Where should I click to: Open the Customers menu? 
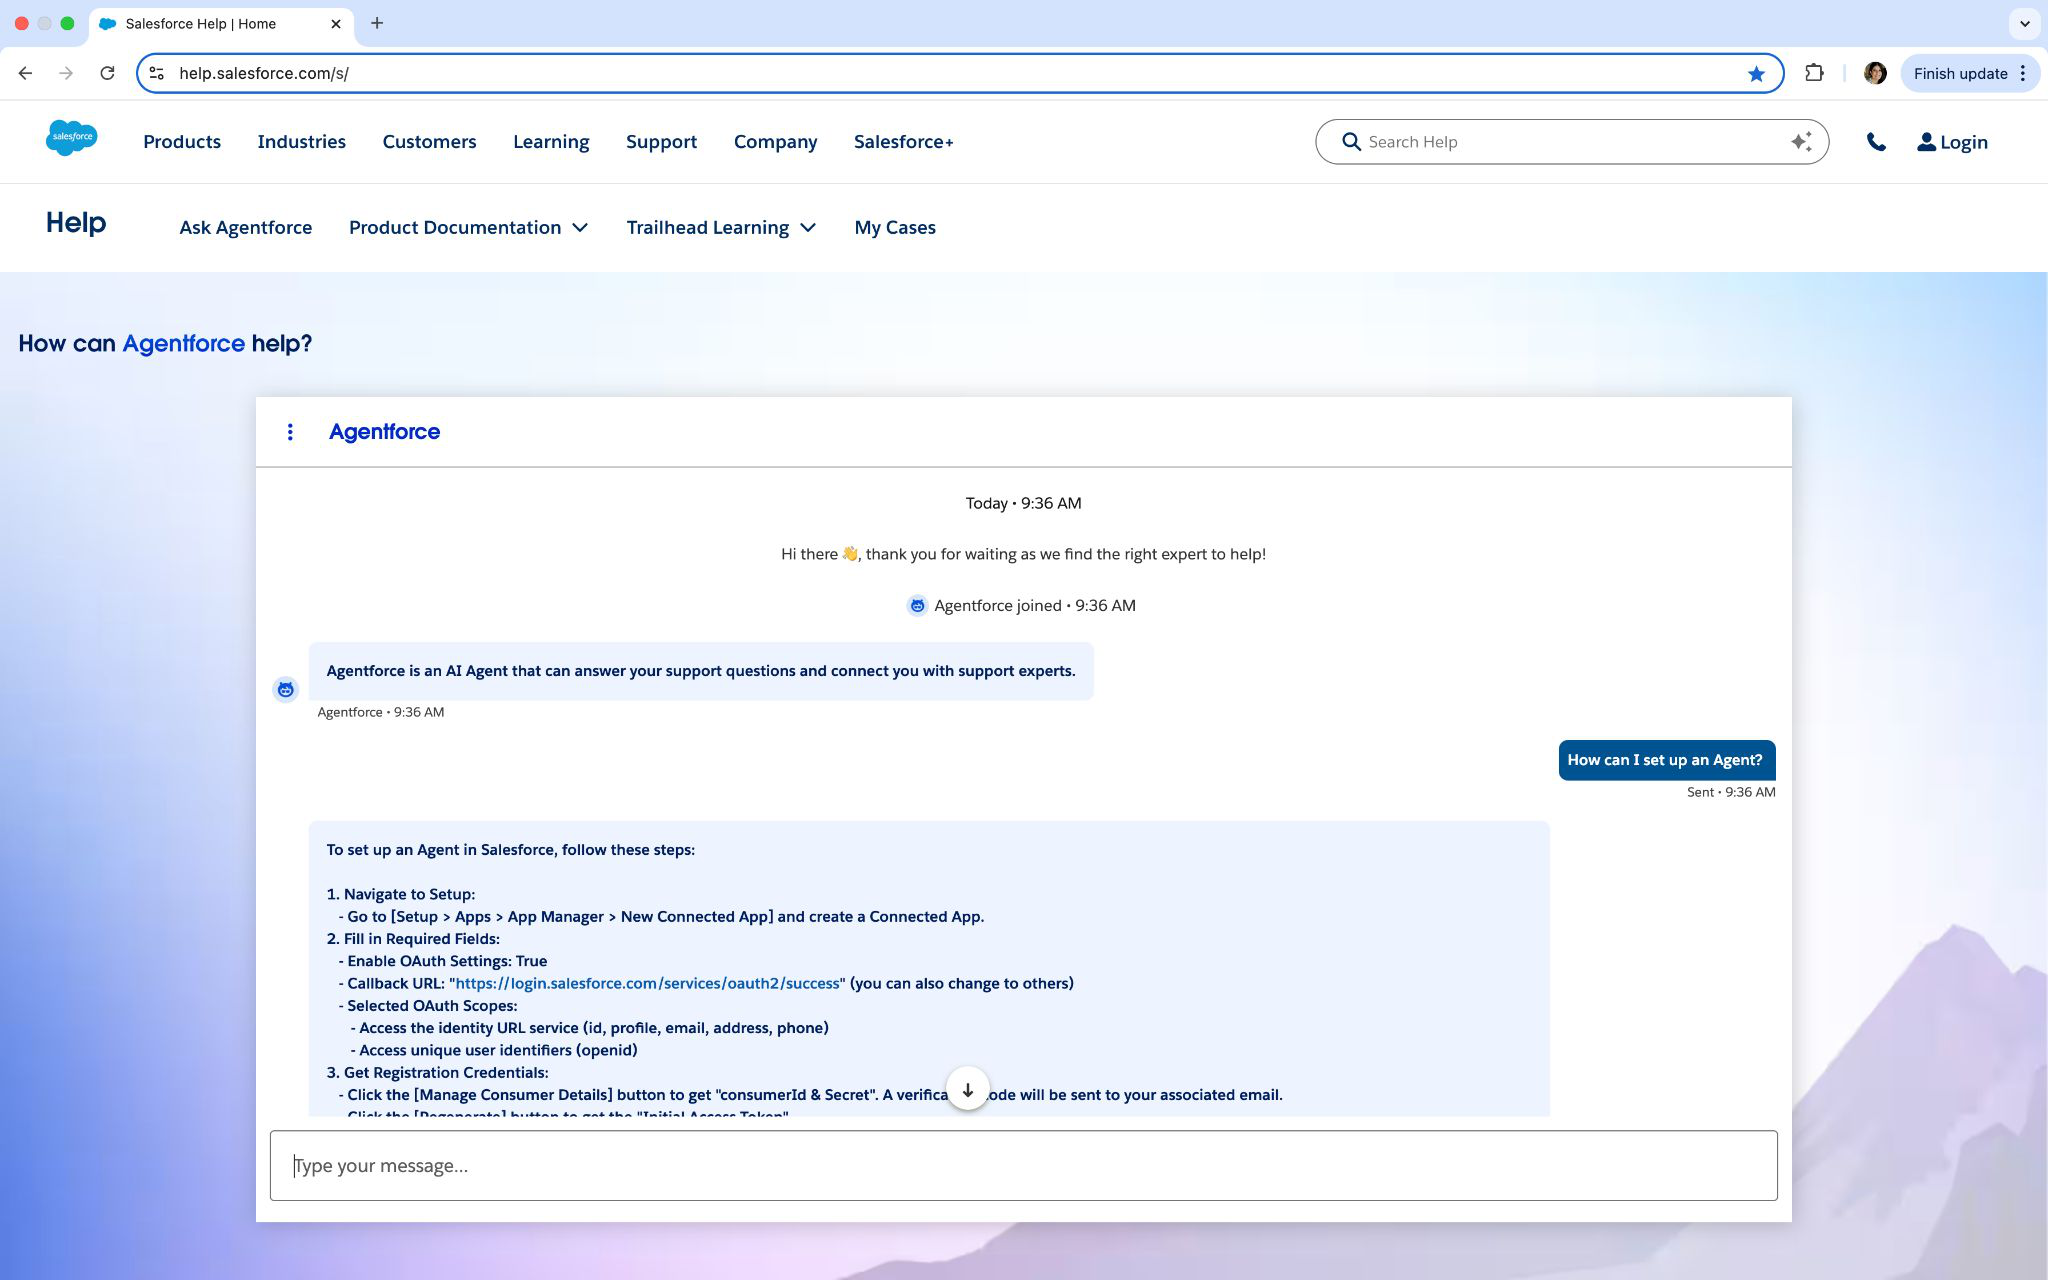point(429,142)
